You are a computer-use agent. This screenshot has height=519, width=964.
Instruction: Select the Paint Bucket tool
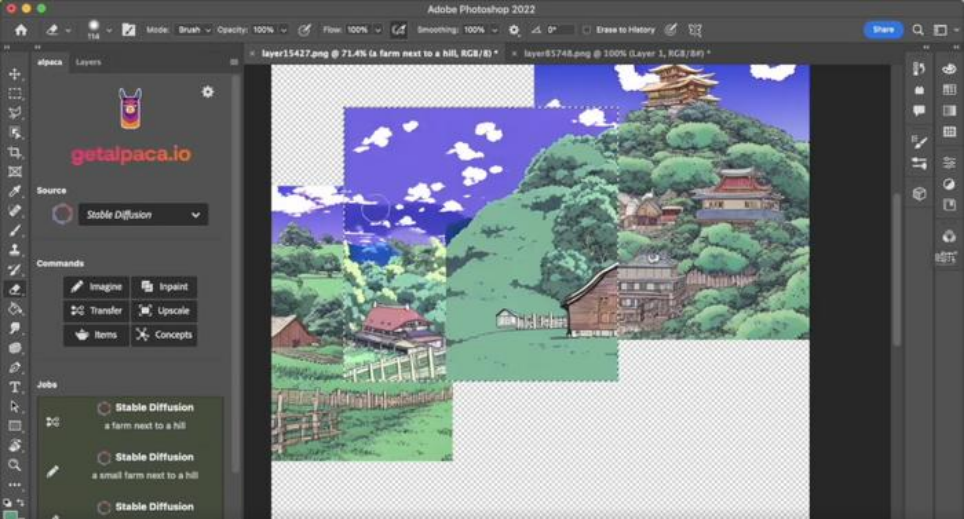pyautogui.click(x=15, y=309)
